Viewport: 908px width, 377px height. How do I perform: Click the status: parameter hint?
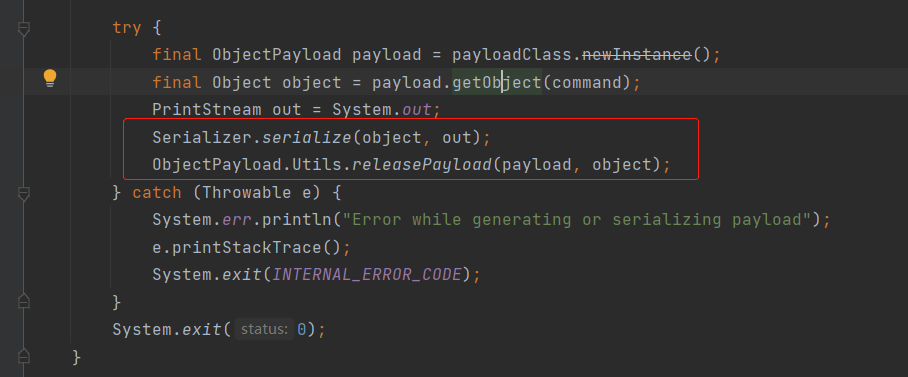pos(265,330)
